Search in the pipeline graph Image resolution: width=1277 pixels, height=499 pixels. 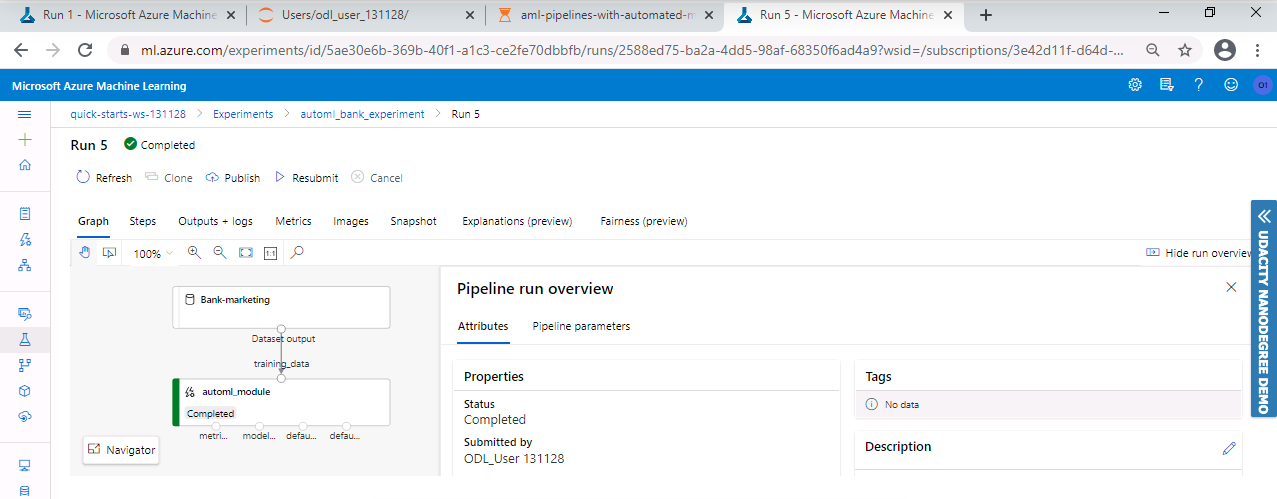297,253
